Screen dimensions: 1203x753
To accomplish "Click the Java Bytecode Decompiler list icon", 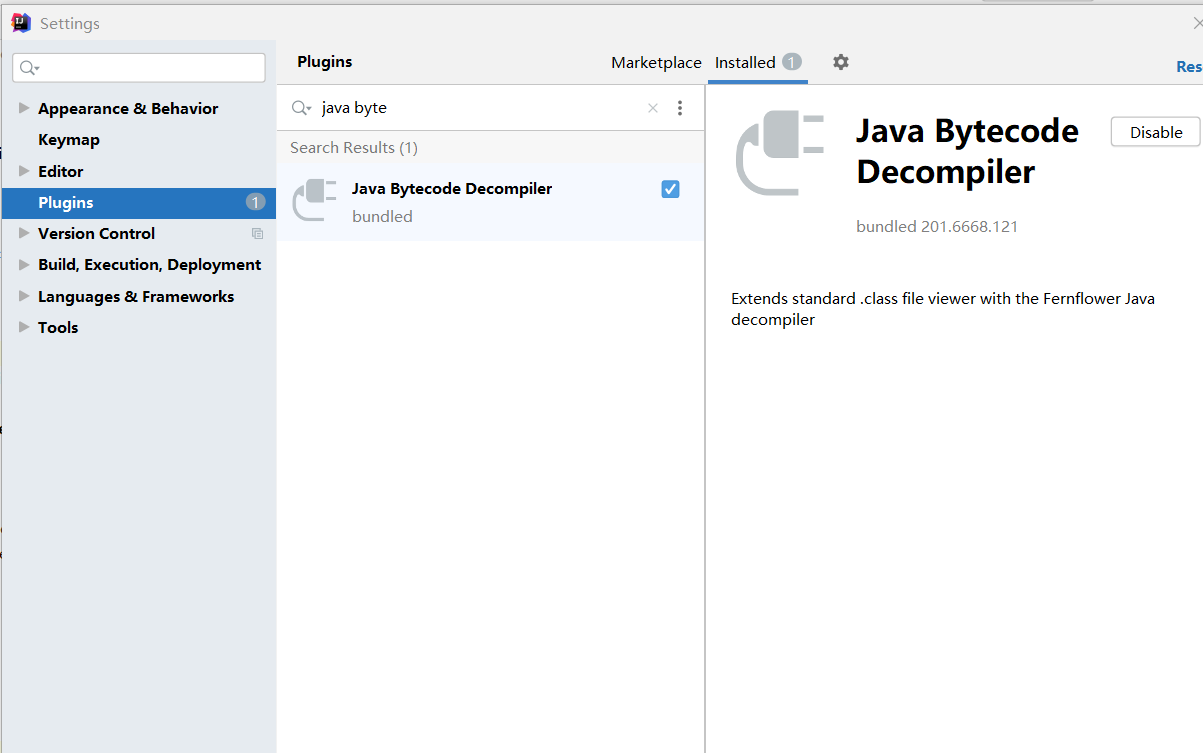I will point(314,200).
